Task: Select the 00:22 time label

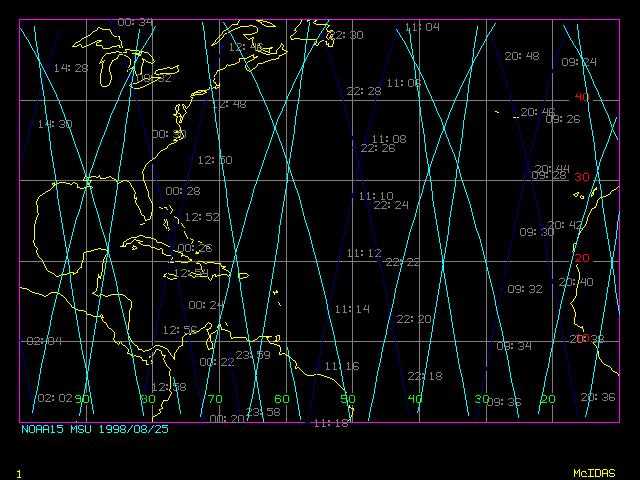Action: pos(217,362)
